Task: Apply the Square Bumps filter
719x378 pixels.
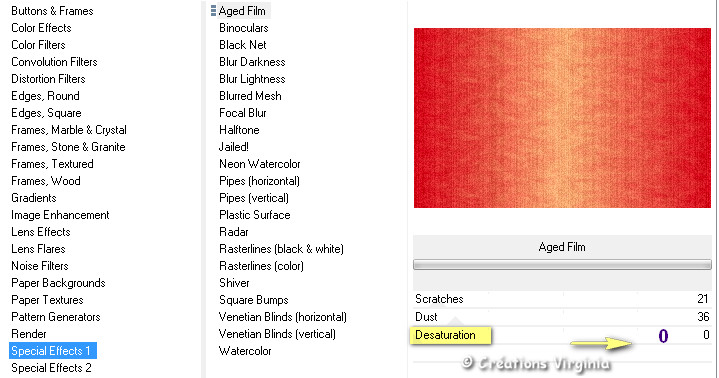Action: (x=254, y=300)
